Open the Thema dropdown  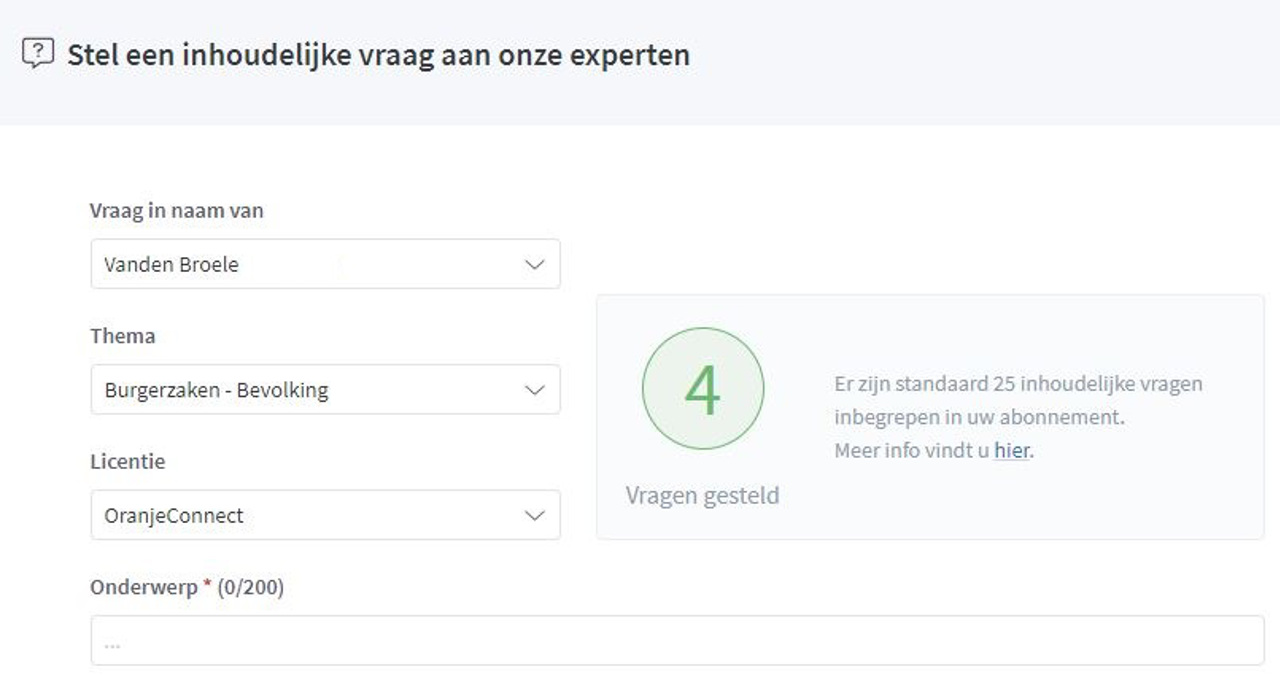[x=325, y=390]
